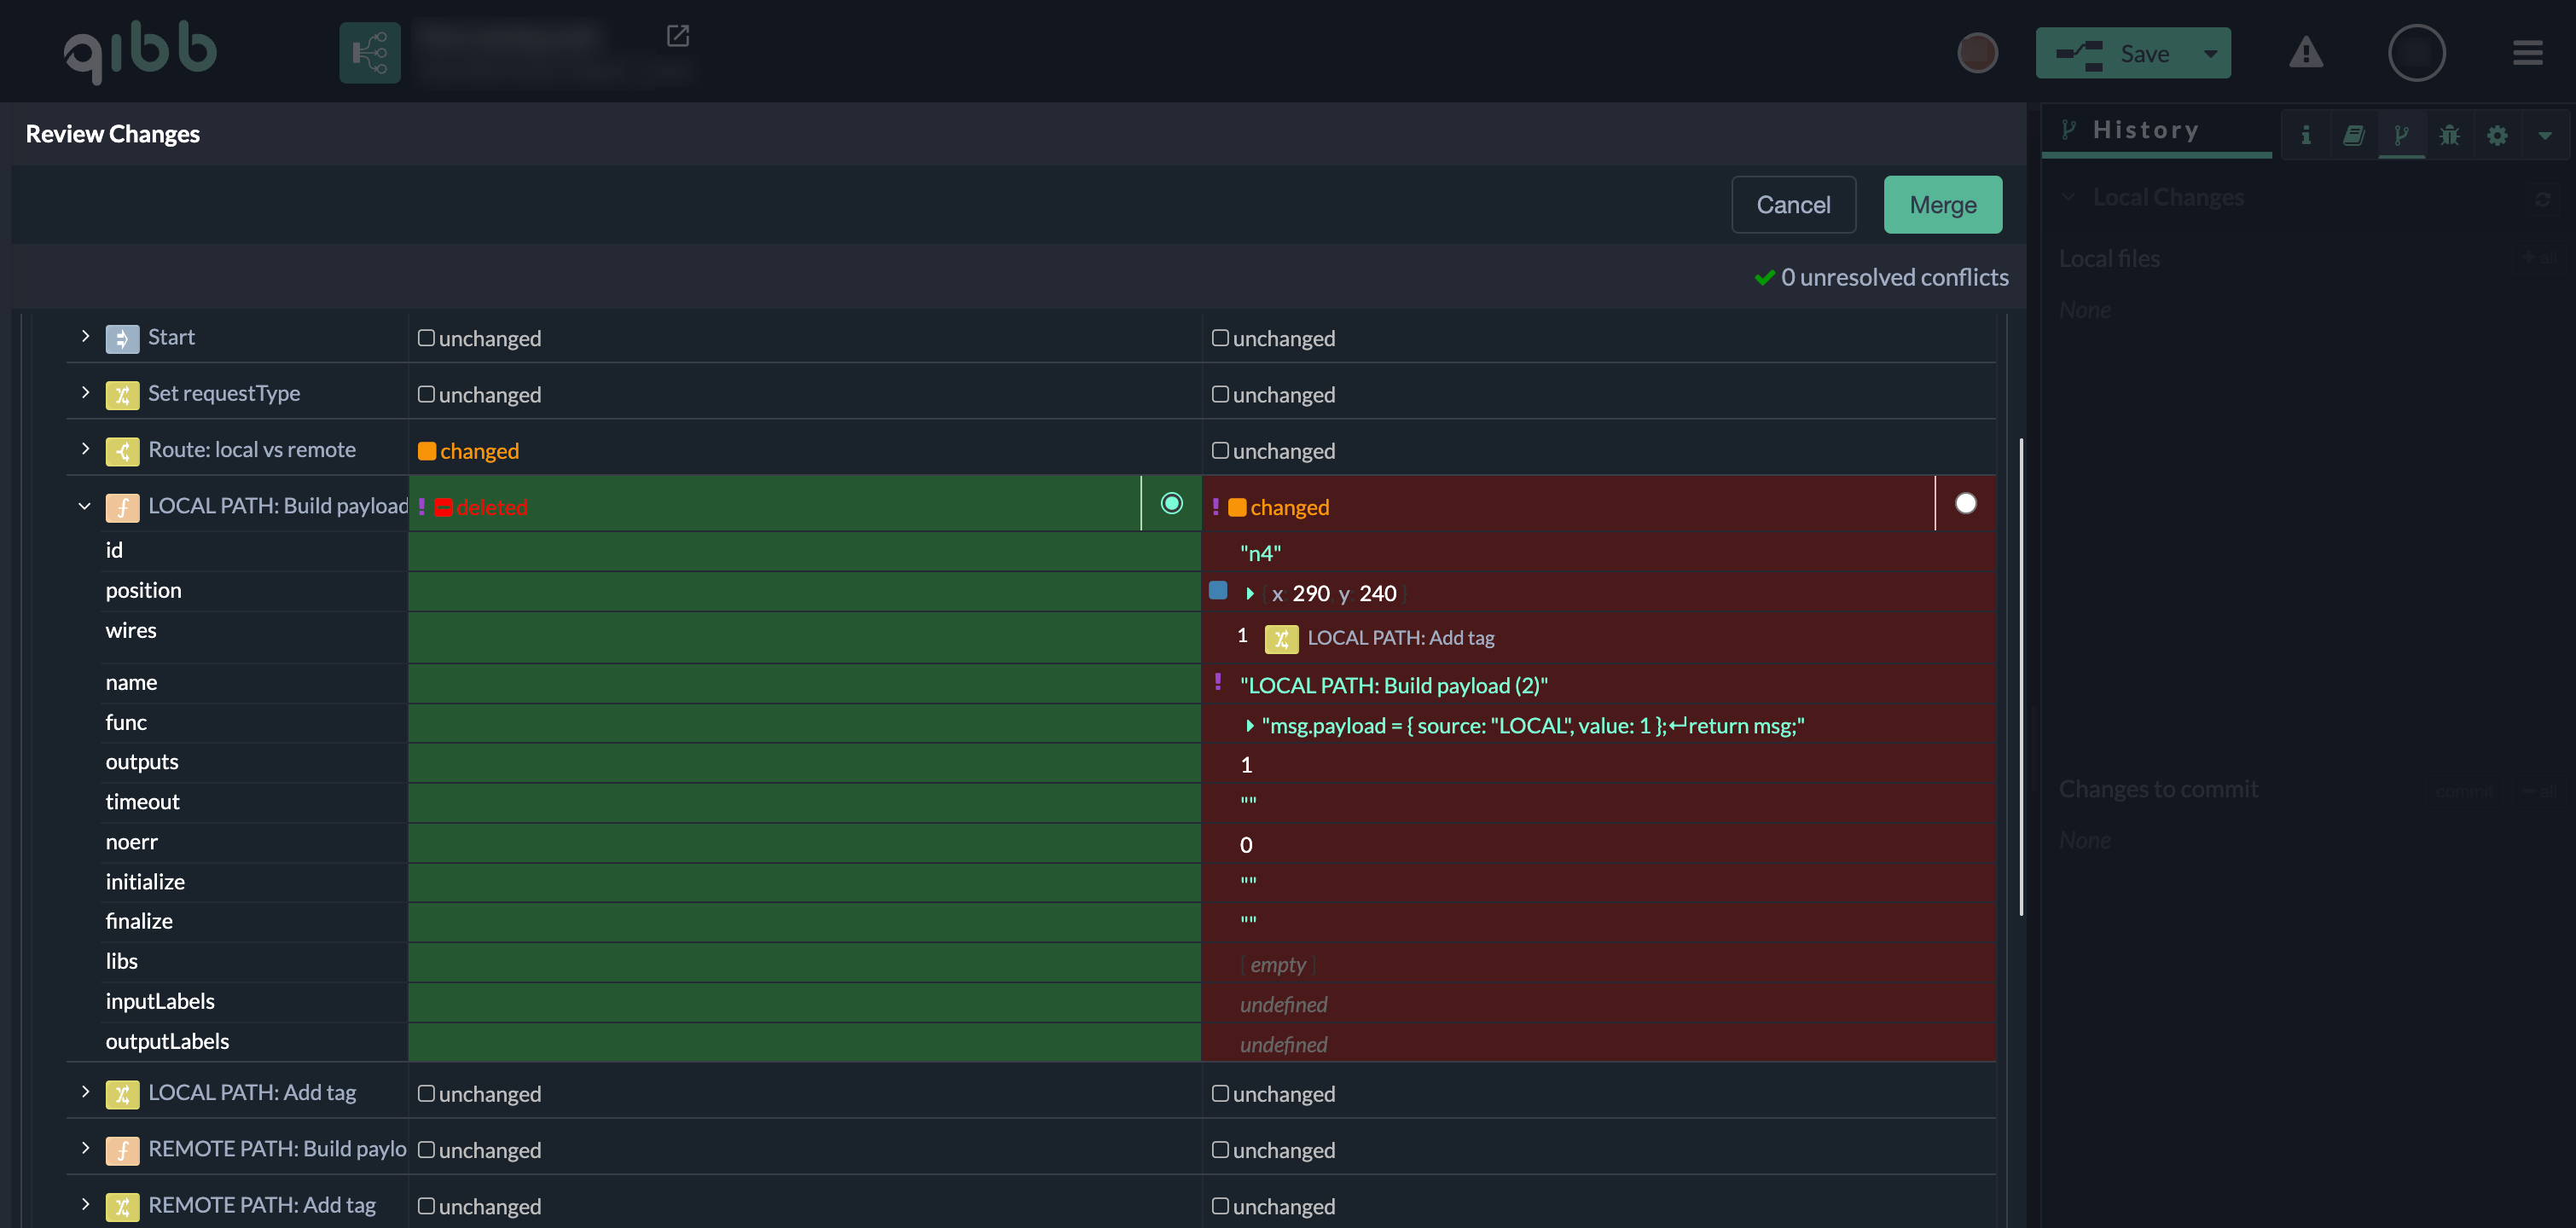Open the debug bug sidebar icon
Image resolution: width=2576 pixels, height=1228 pixels.
[2449, 135]
